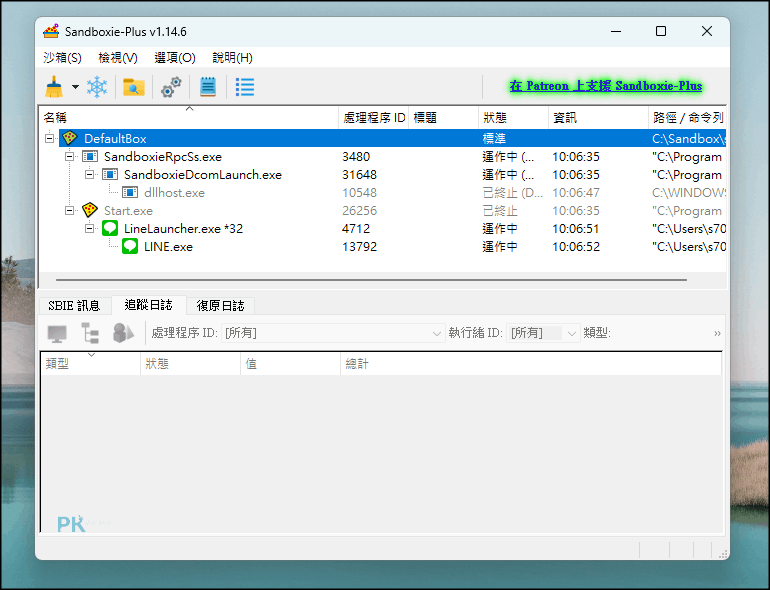Screen dimensions: 770x590
Task: Open the folder search browse icon
Action: [134, 87]
